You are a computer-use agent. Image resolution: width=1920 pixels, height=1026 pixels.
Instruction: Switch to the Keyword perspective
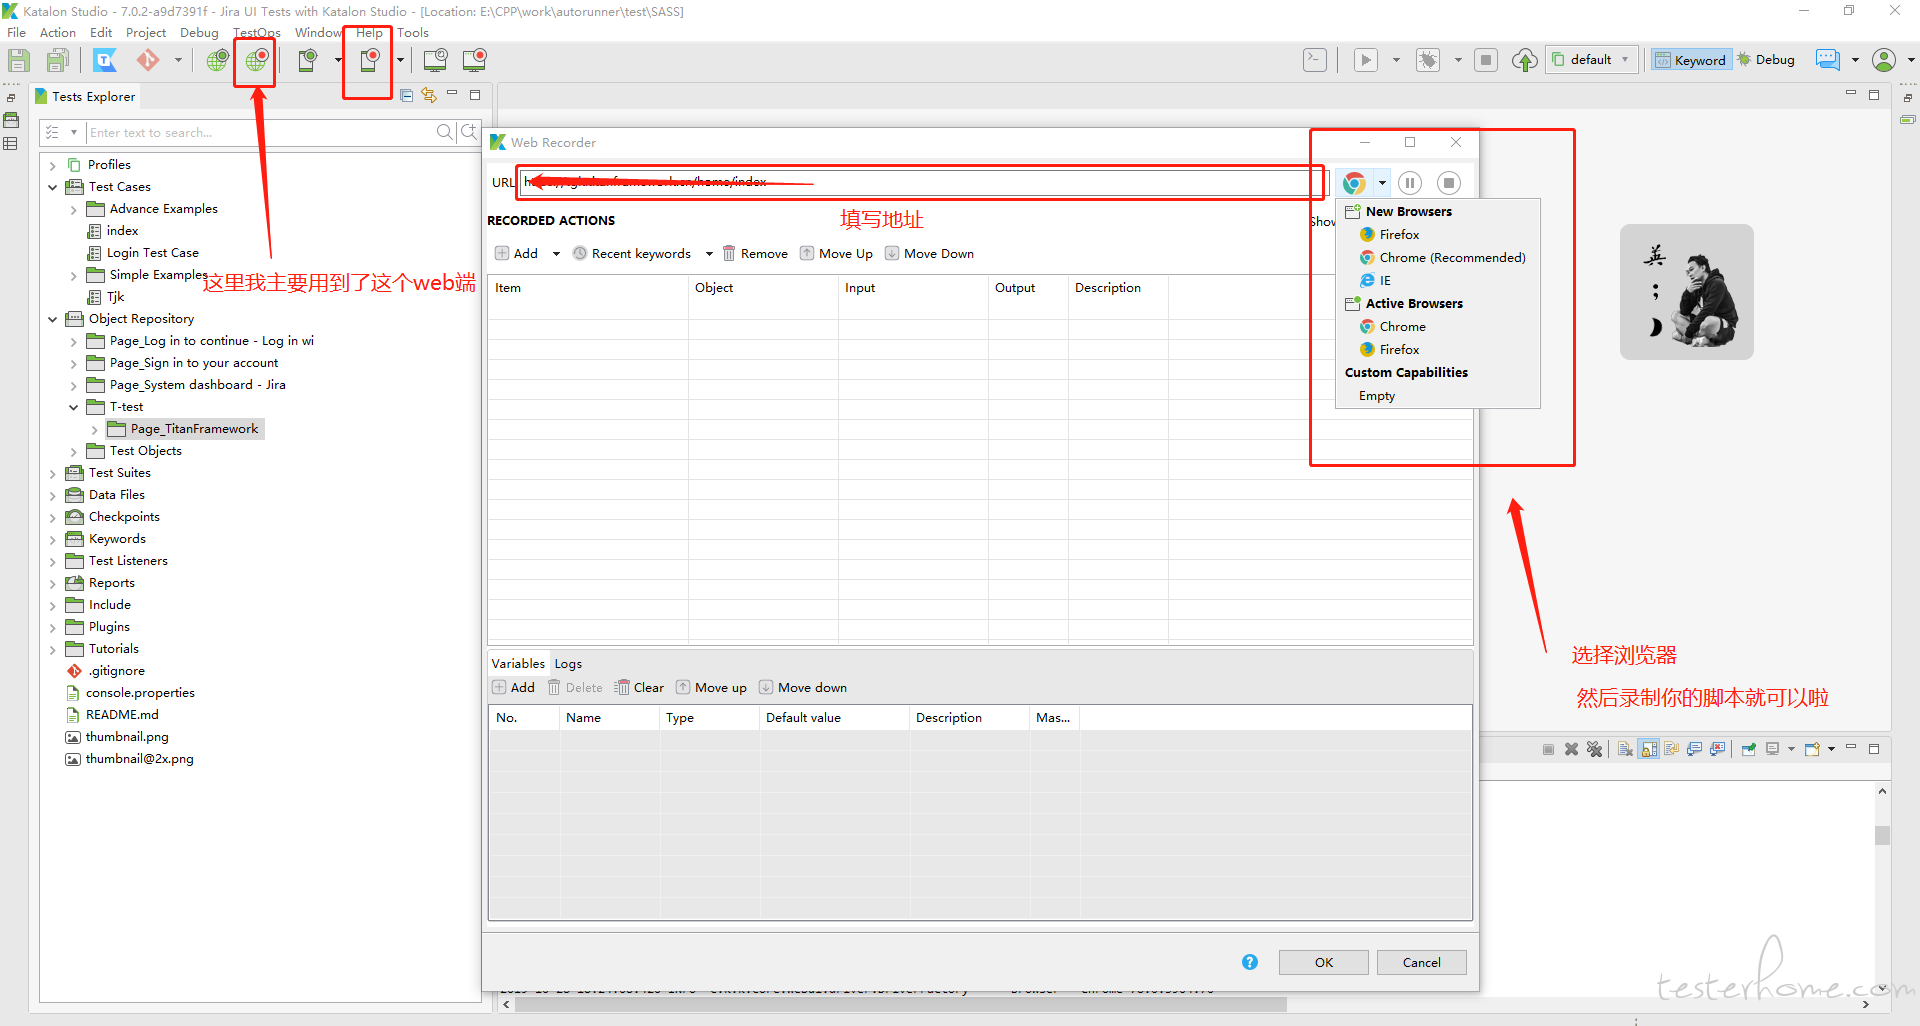1690,60
